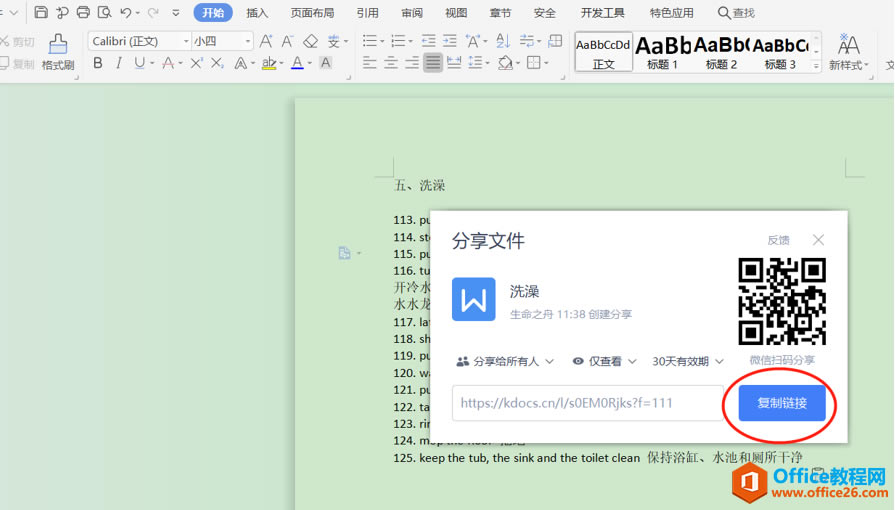Image resolution: width=895 pixels, height=510 pixels.
Task: Toggle superscript formatting
Action: pos(196,63)
